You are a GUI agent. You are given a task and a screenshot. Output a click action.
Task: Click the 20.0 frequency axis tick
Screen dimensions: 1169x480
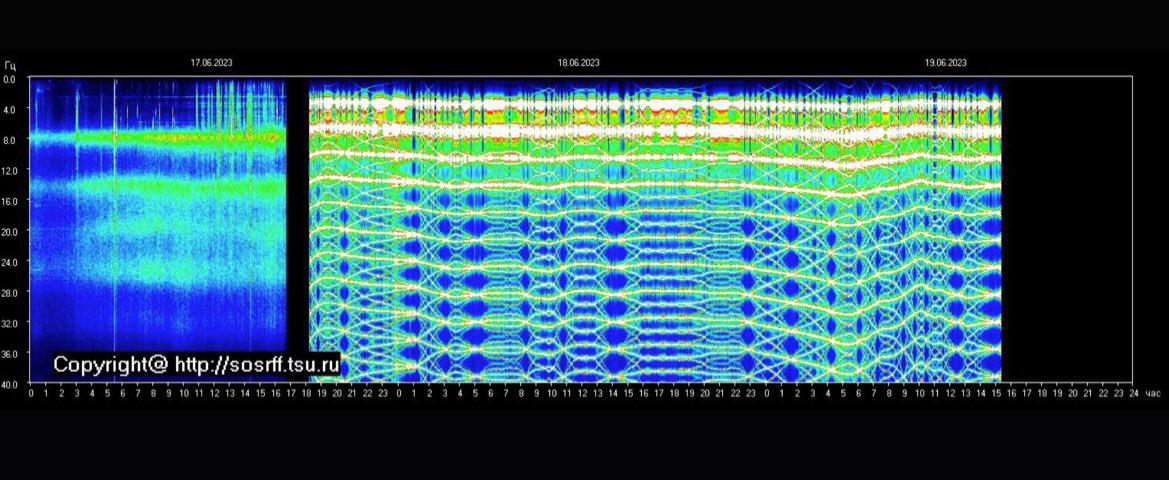click(x=10, y=232)
